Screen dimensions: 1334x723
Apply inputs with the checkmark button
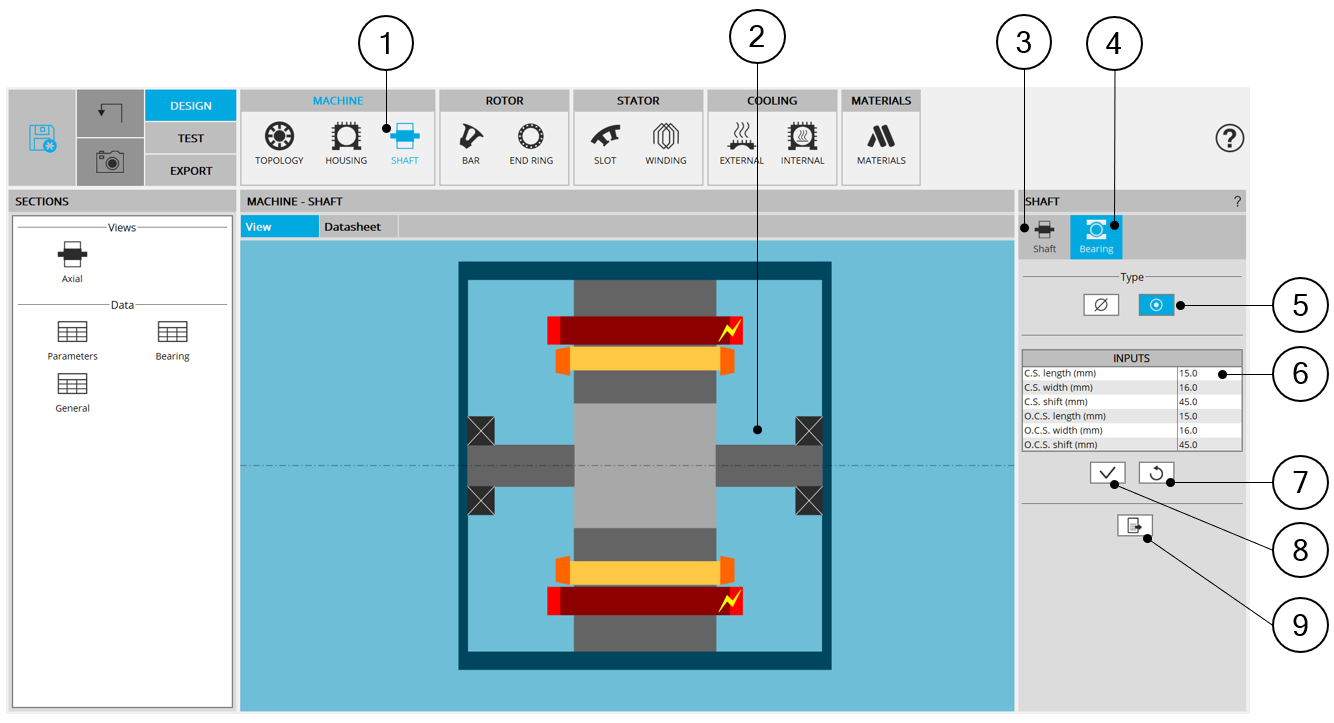coord(1108,473)
